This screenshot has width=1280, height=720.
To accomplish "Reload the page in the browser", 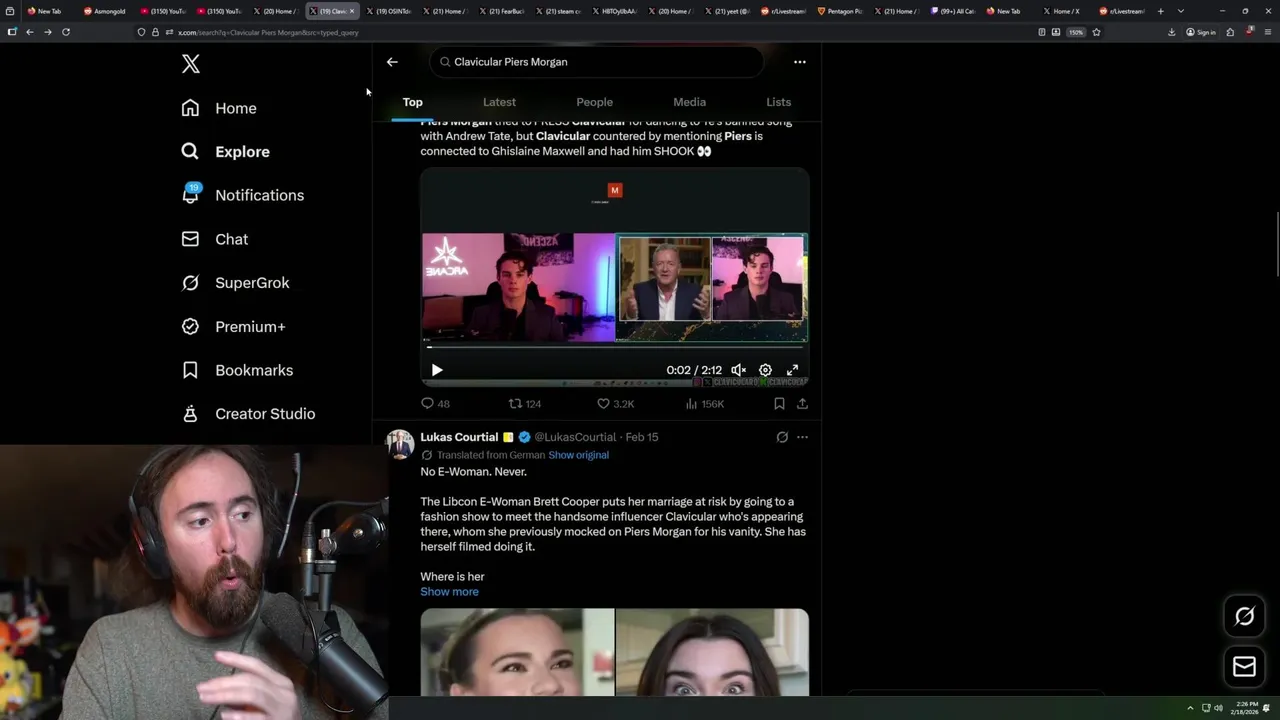I will point(66,32).
